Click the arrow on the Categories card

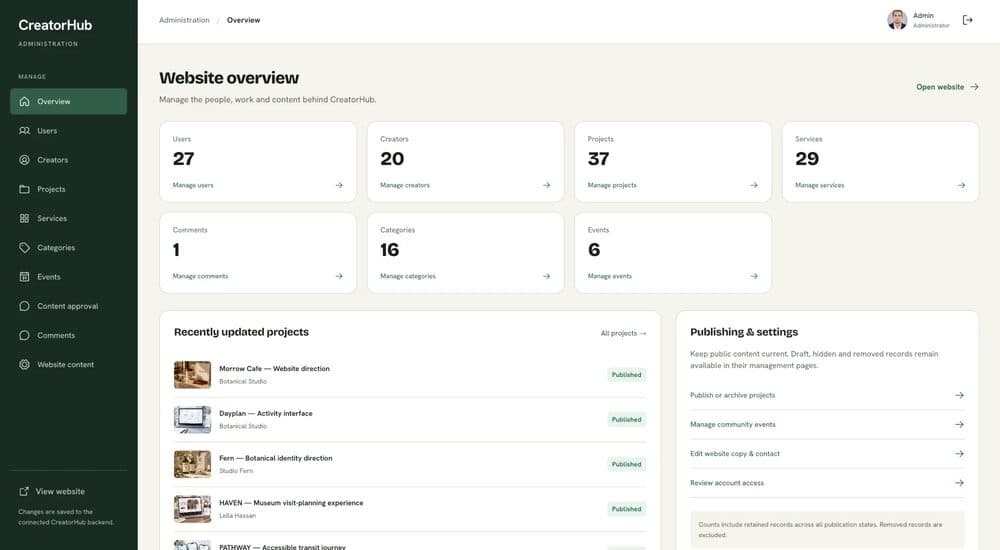[547, 276]
